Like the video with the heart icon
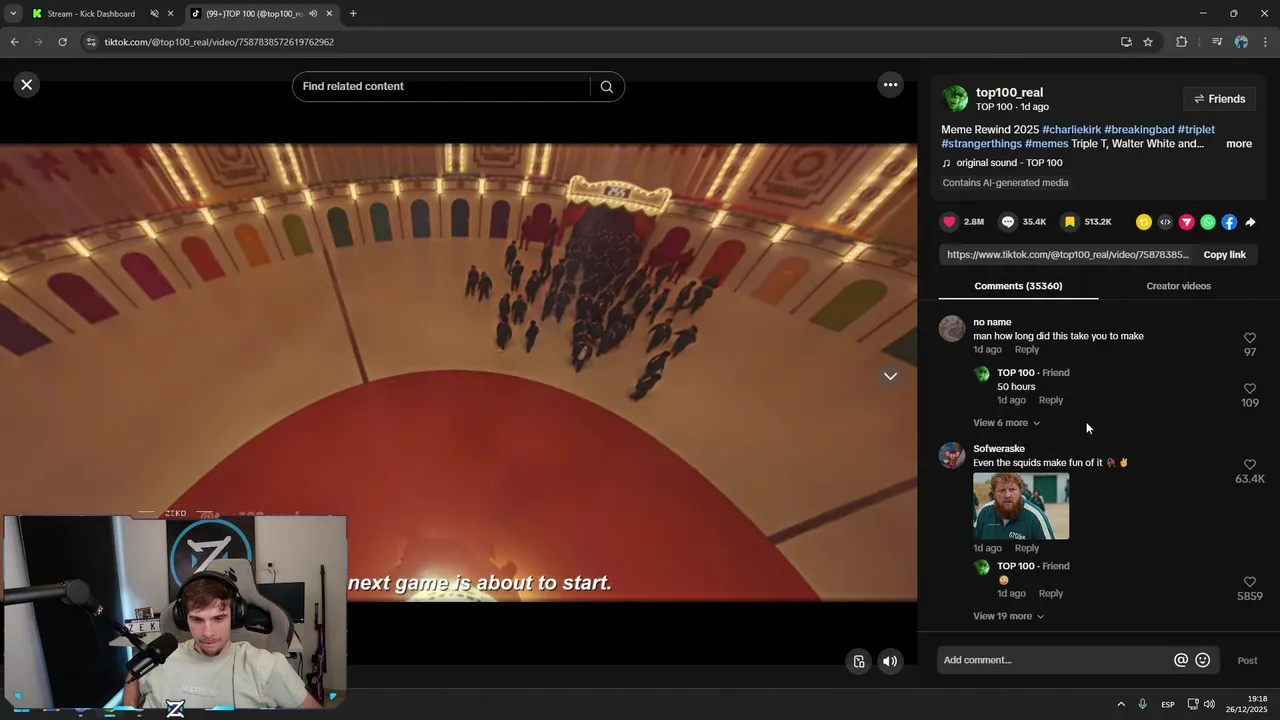This screenshot has width=1280, height=720. click(949, 222)
